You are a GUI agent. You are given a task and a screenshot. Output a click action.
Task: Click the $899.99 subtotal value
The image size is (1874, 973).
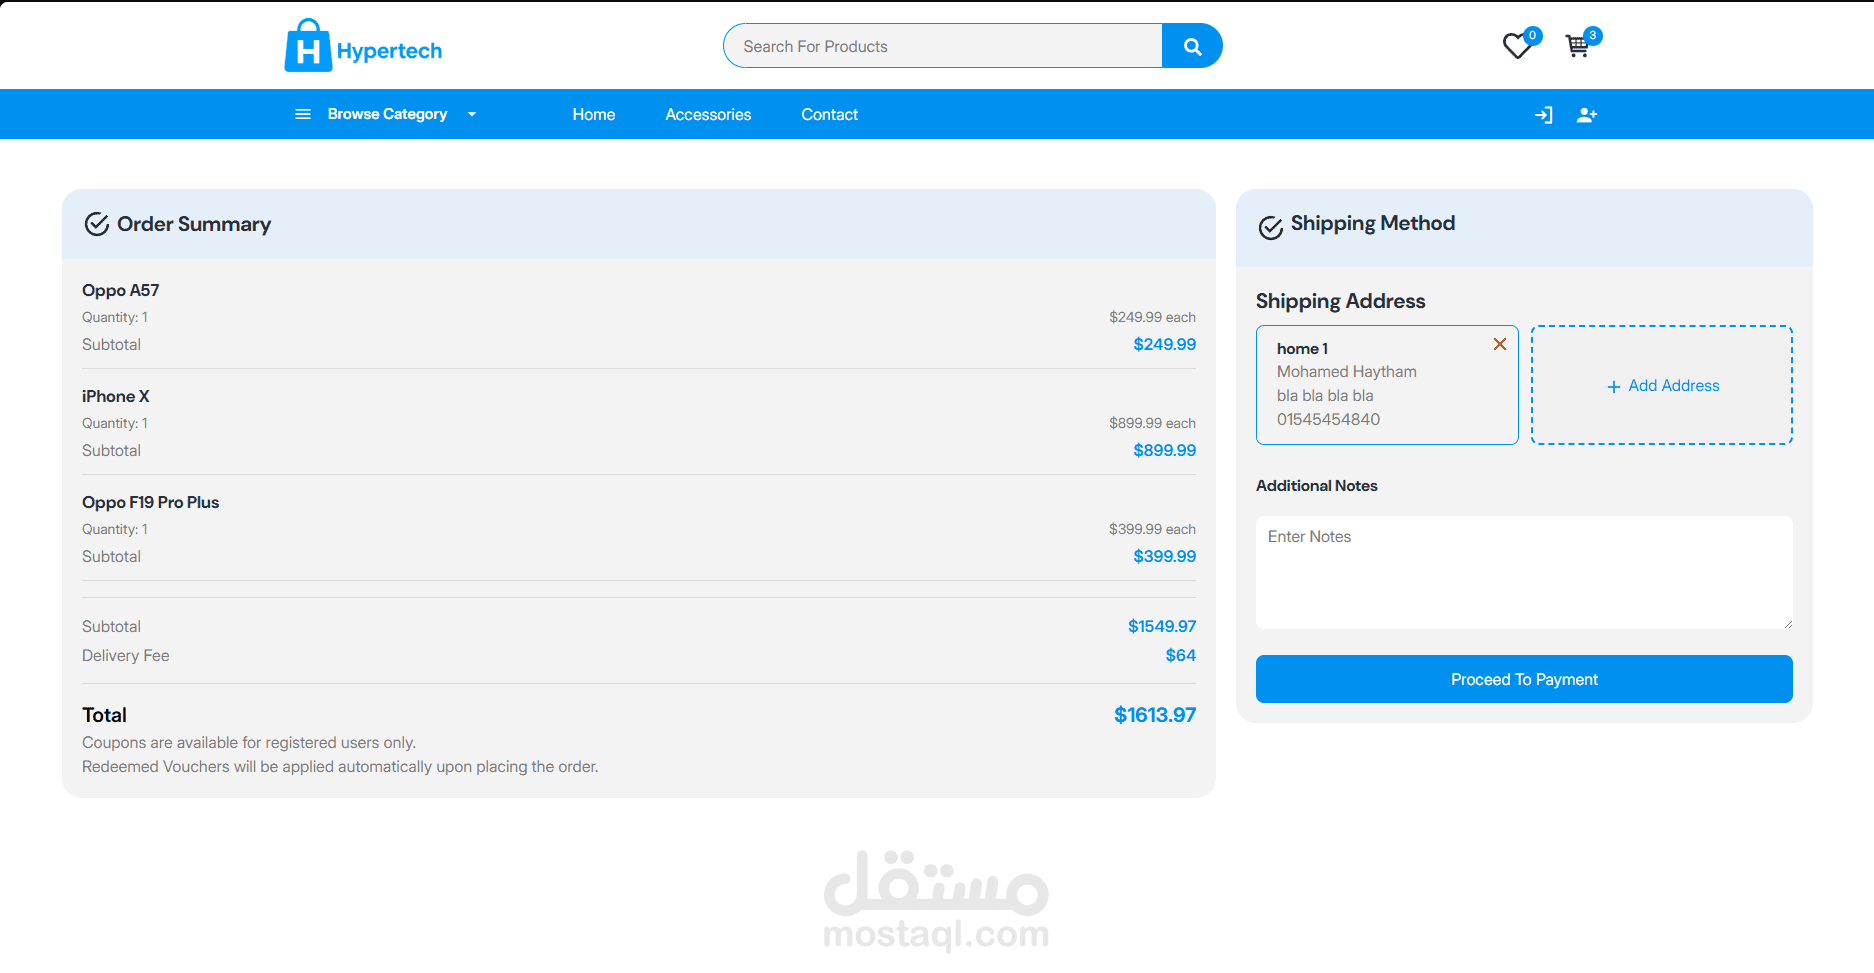point(1164,450)
